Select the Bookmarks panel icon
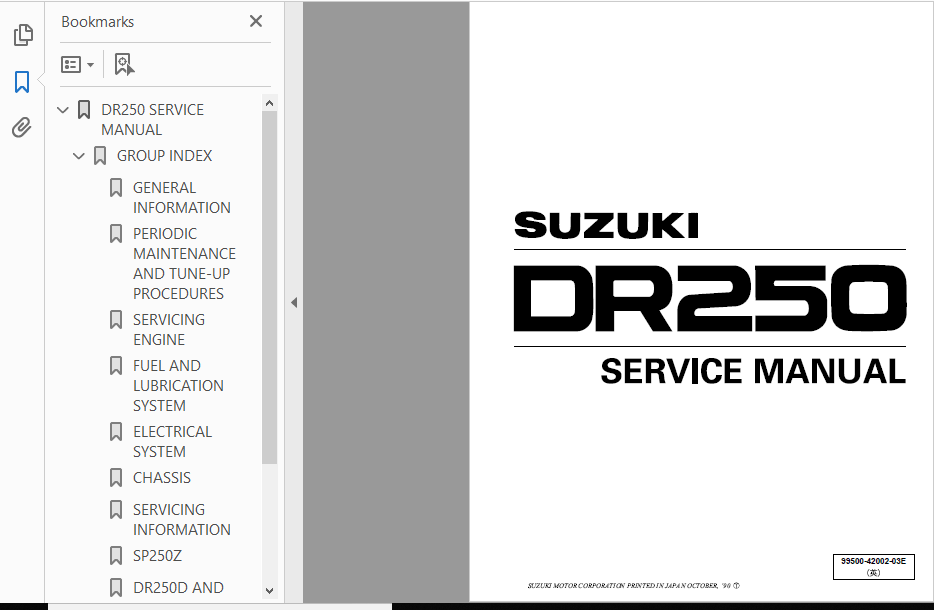 (x=22, y=82)
